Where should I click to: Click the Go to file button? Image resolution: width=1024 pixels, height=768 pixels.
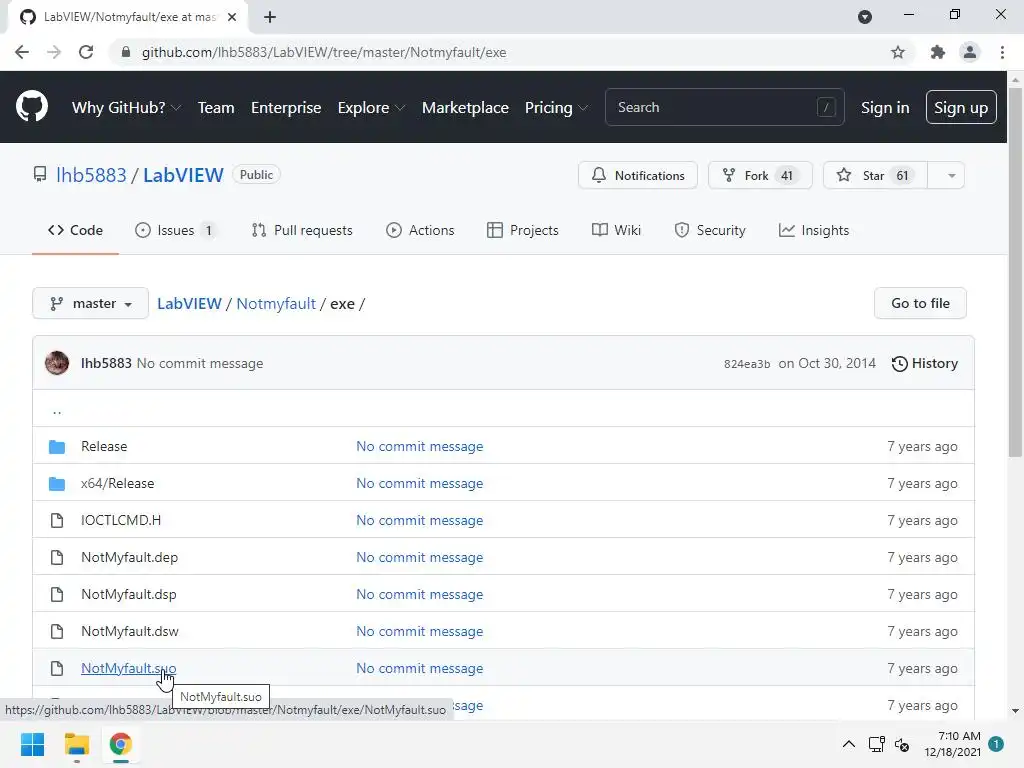tap(920, 304)
